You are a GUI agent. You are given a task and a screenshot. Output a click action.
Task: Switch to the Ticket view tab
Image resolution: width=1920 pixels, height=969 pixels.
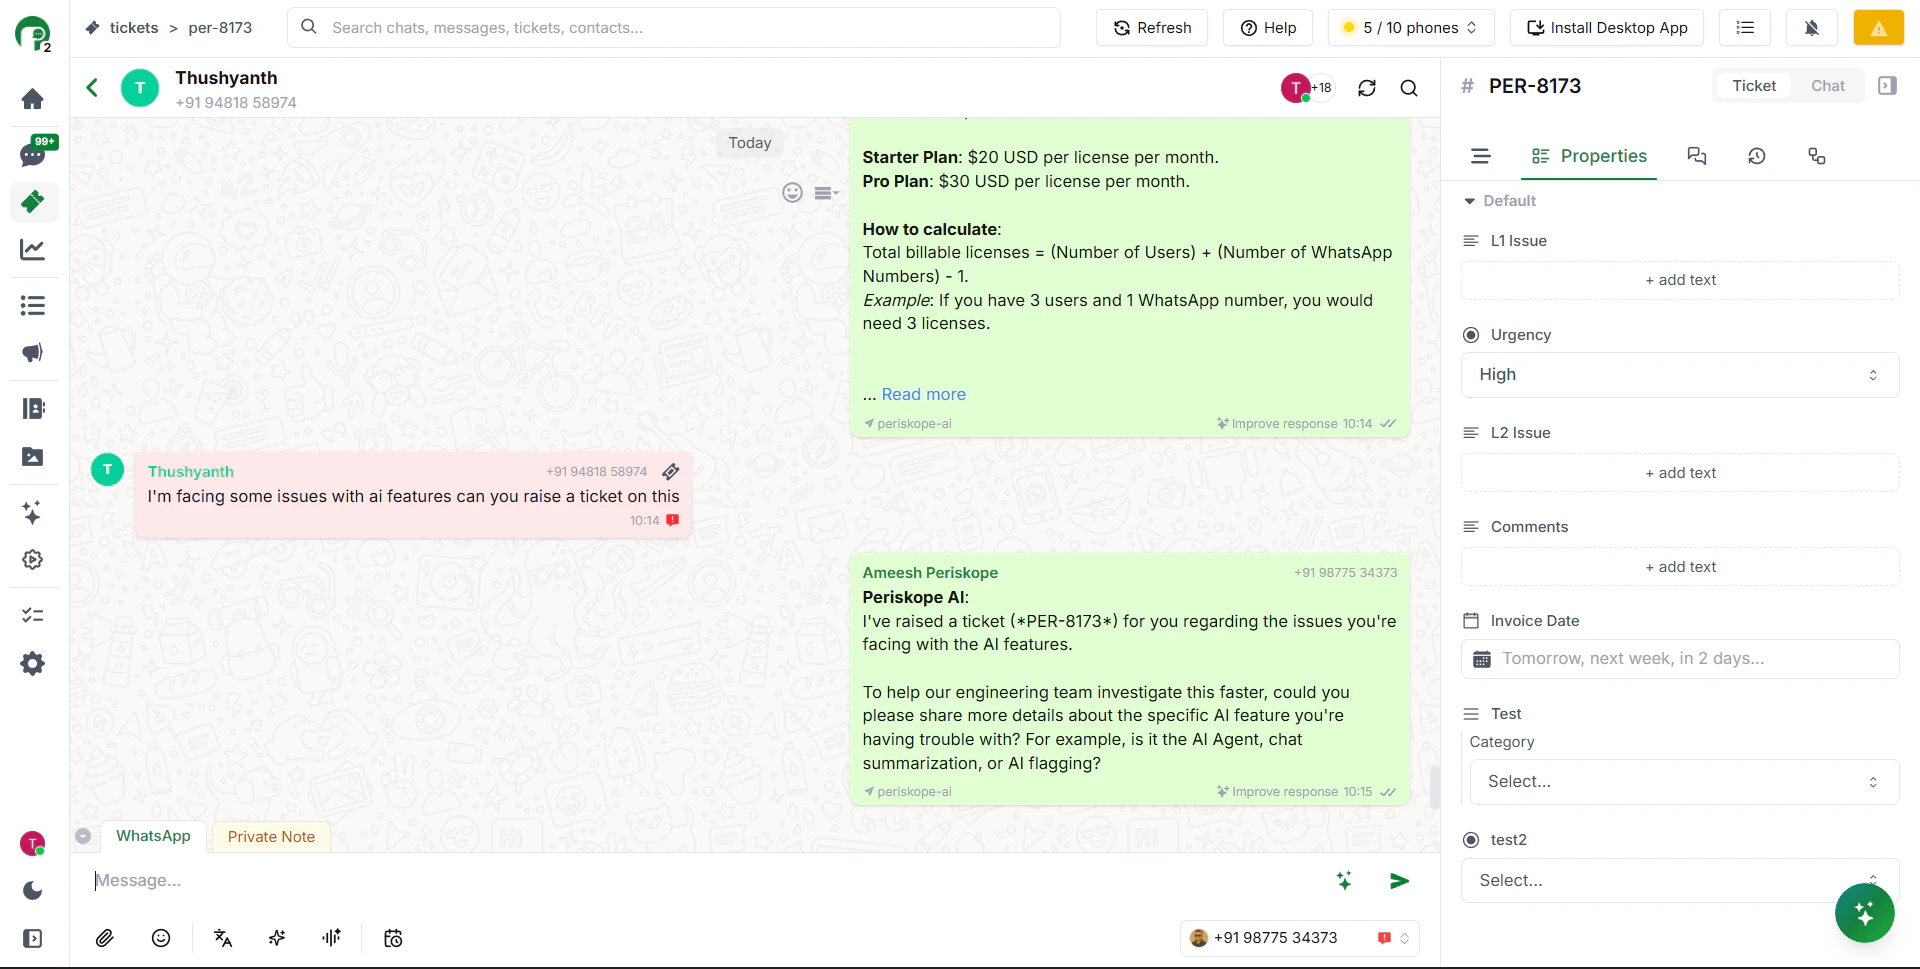point(1754,86)
